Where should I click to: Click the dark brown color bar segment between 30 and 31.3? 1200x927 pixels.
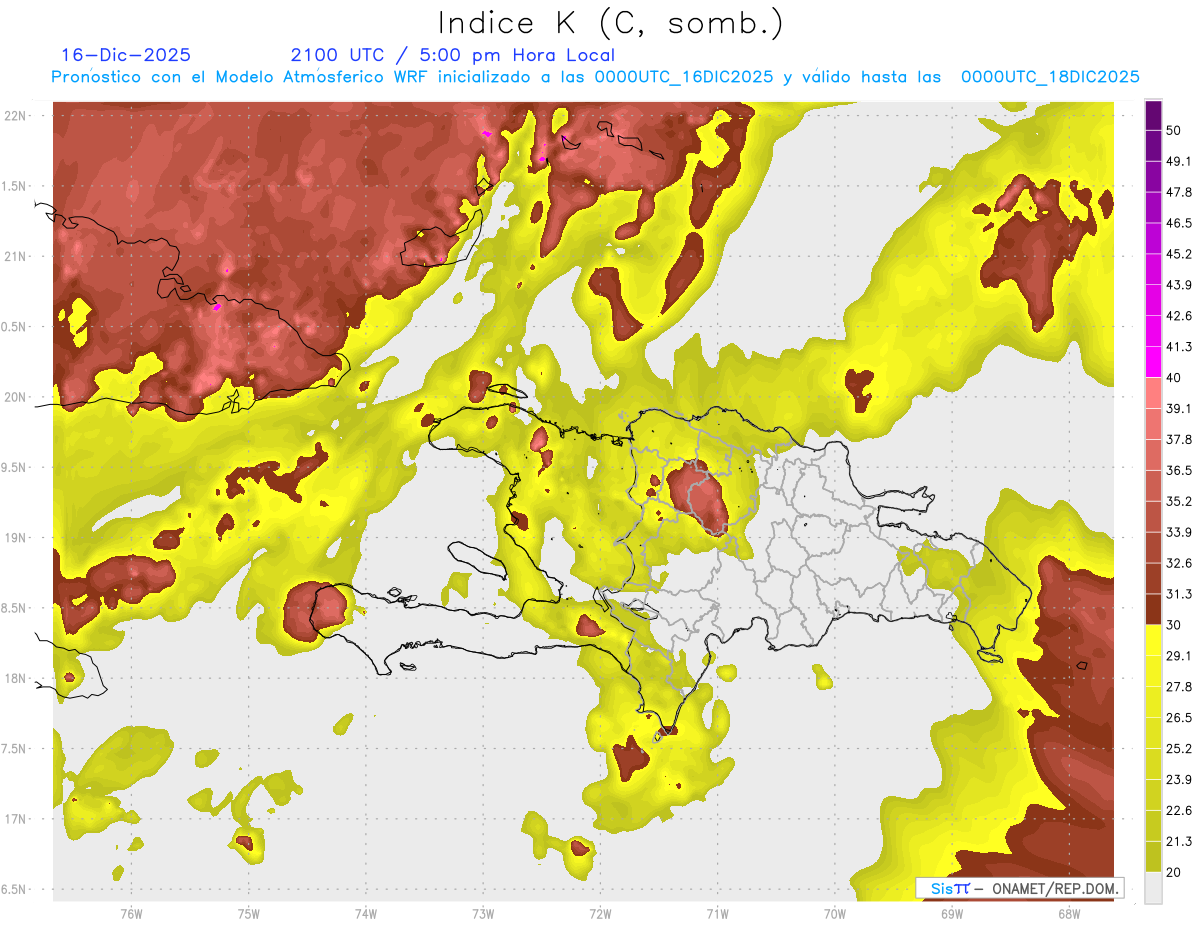point(1153,610)
